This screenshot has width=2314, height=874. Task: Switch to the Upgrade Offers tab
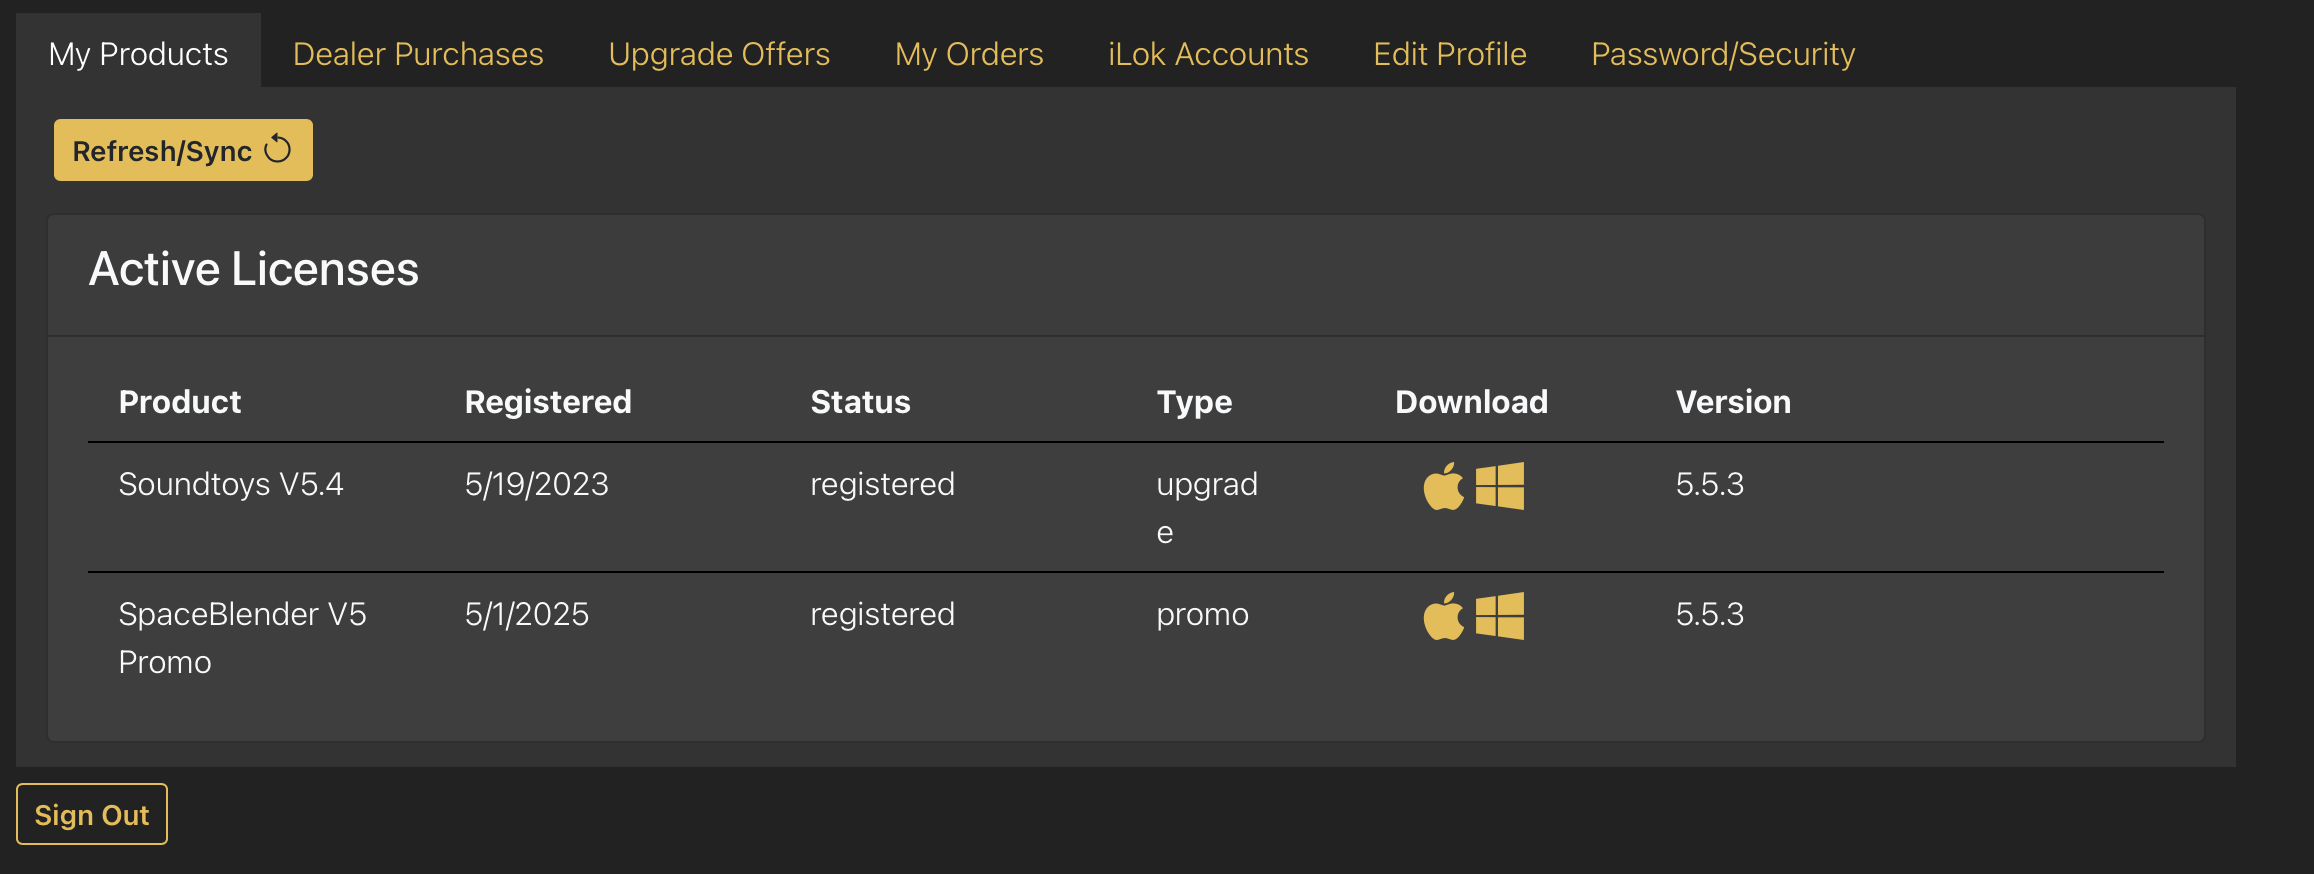pyautogui.click(x=719, y=54)
